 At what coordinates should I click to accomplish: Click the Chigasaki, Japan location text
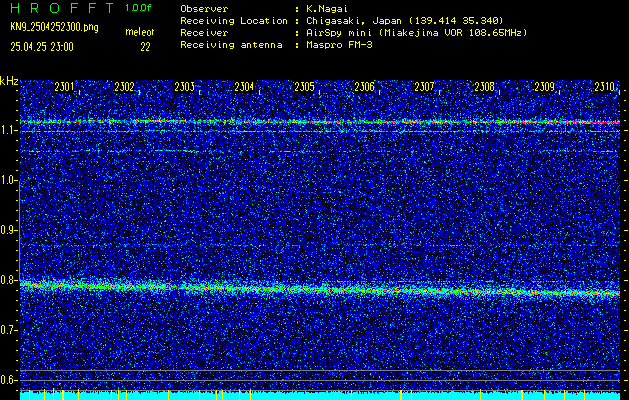(404, 21)
